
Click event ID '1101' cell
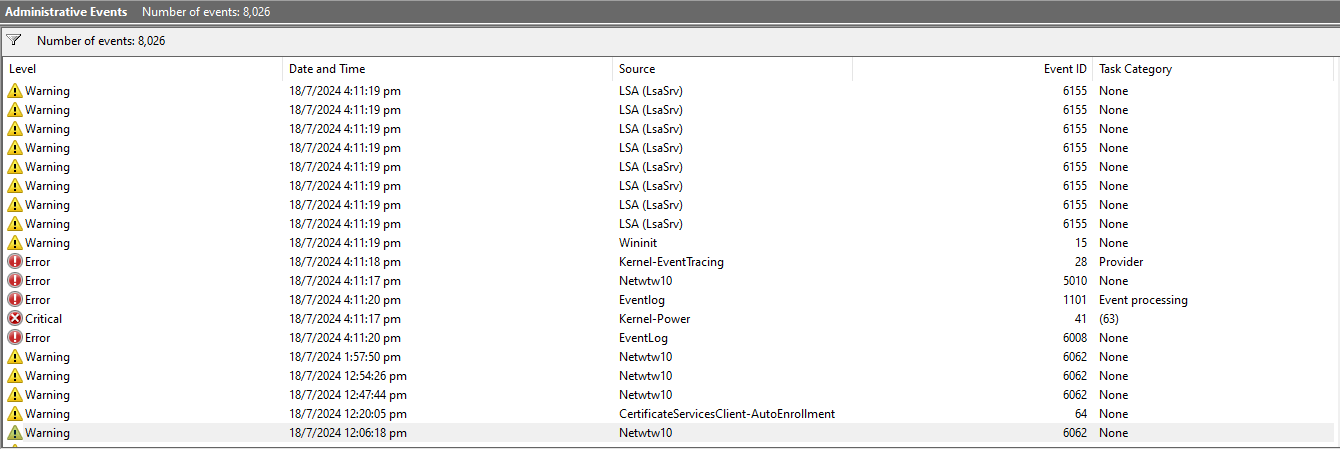tap(1074, 300)
